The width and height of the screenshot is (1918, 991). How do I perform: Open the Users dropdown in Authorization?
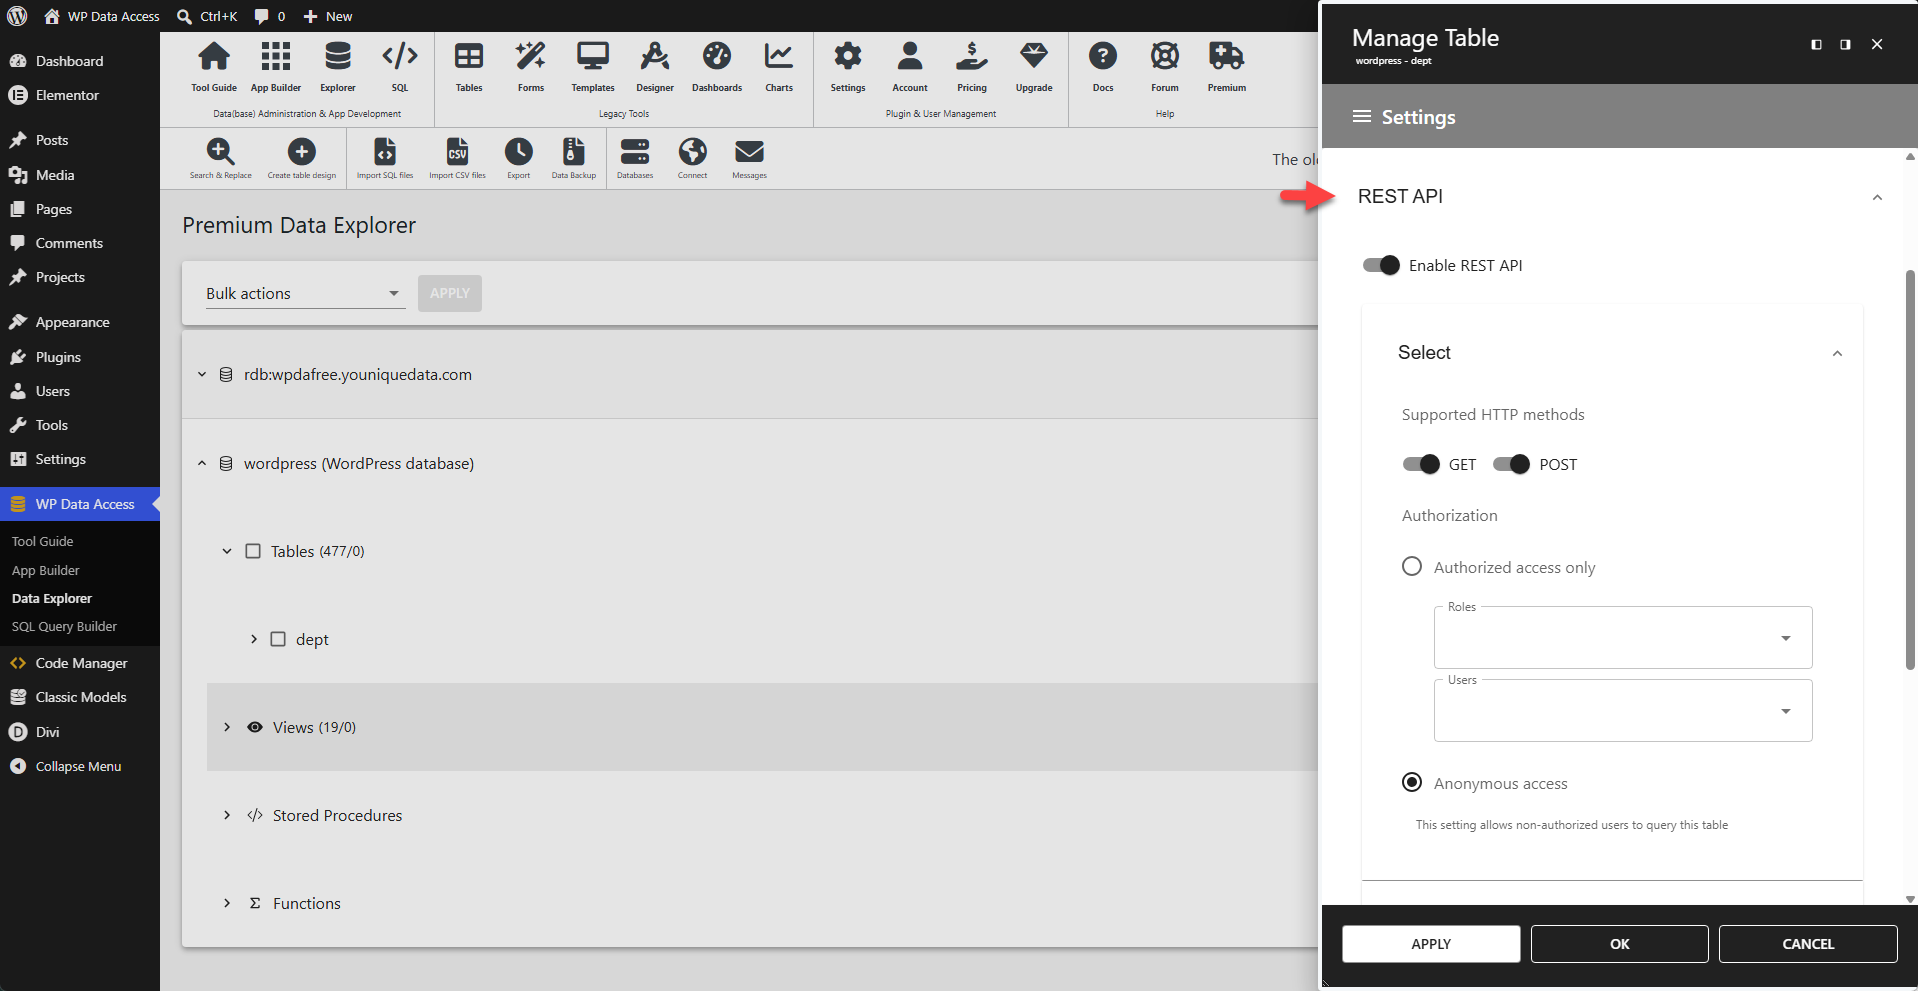click(x=1623, y=710)
